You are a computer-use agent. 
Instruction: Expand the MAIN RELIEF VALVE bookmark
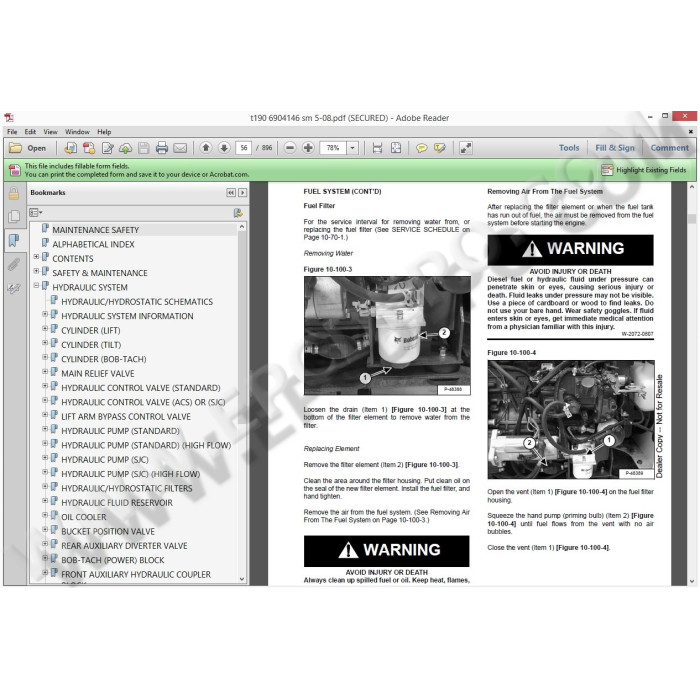(45, 371)
